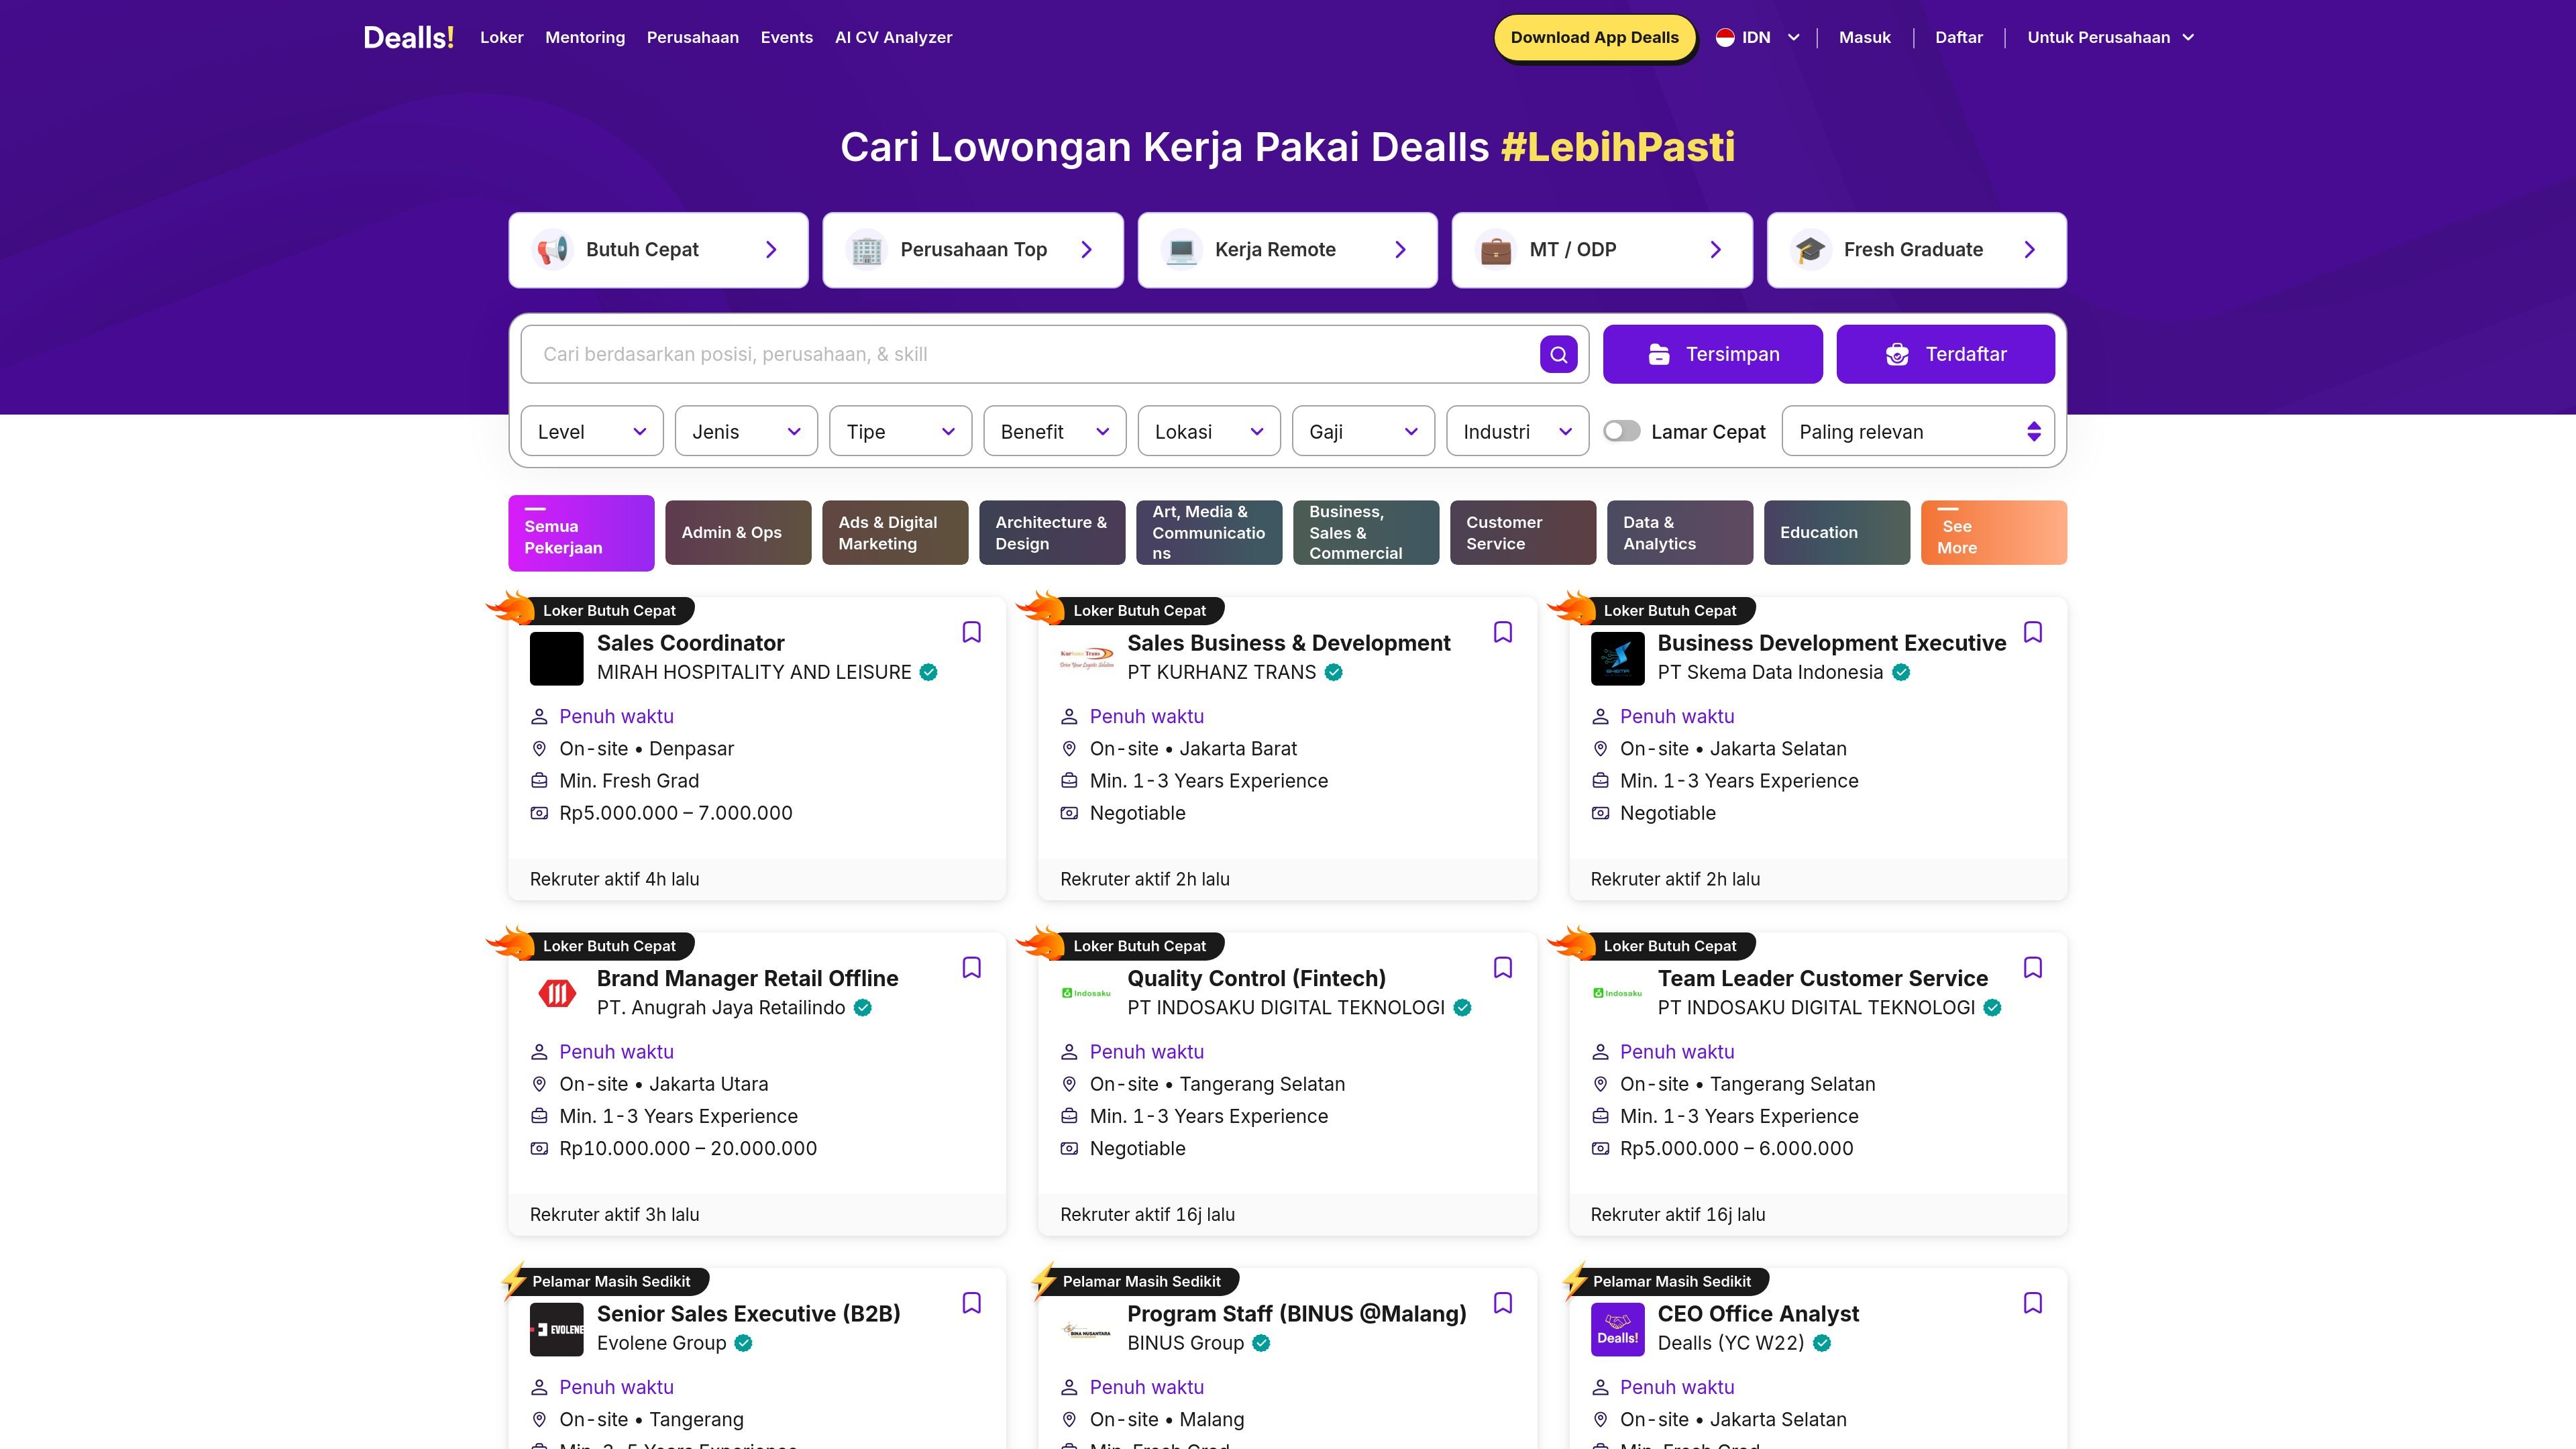Save the Quality Control (Fintech) job
The width and height of the screenshot is (2576, 1449).
click(1502, 967)
